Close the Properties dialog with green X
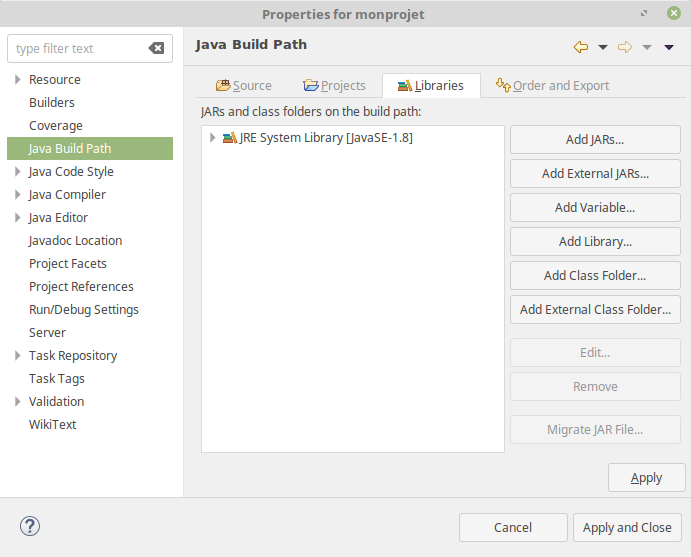Image resolution: width=691 pixels, height=557 pixels. click(x=673, y=13)
